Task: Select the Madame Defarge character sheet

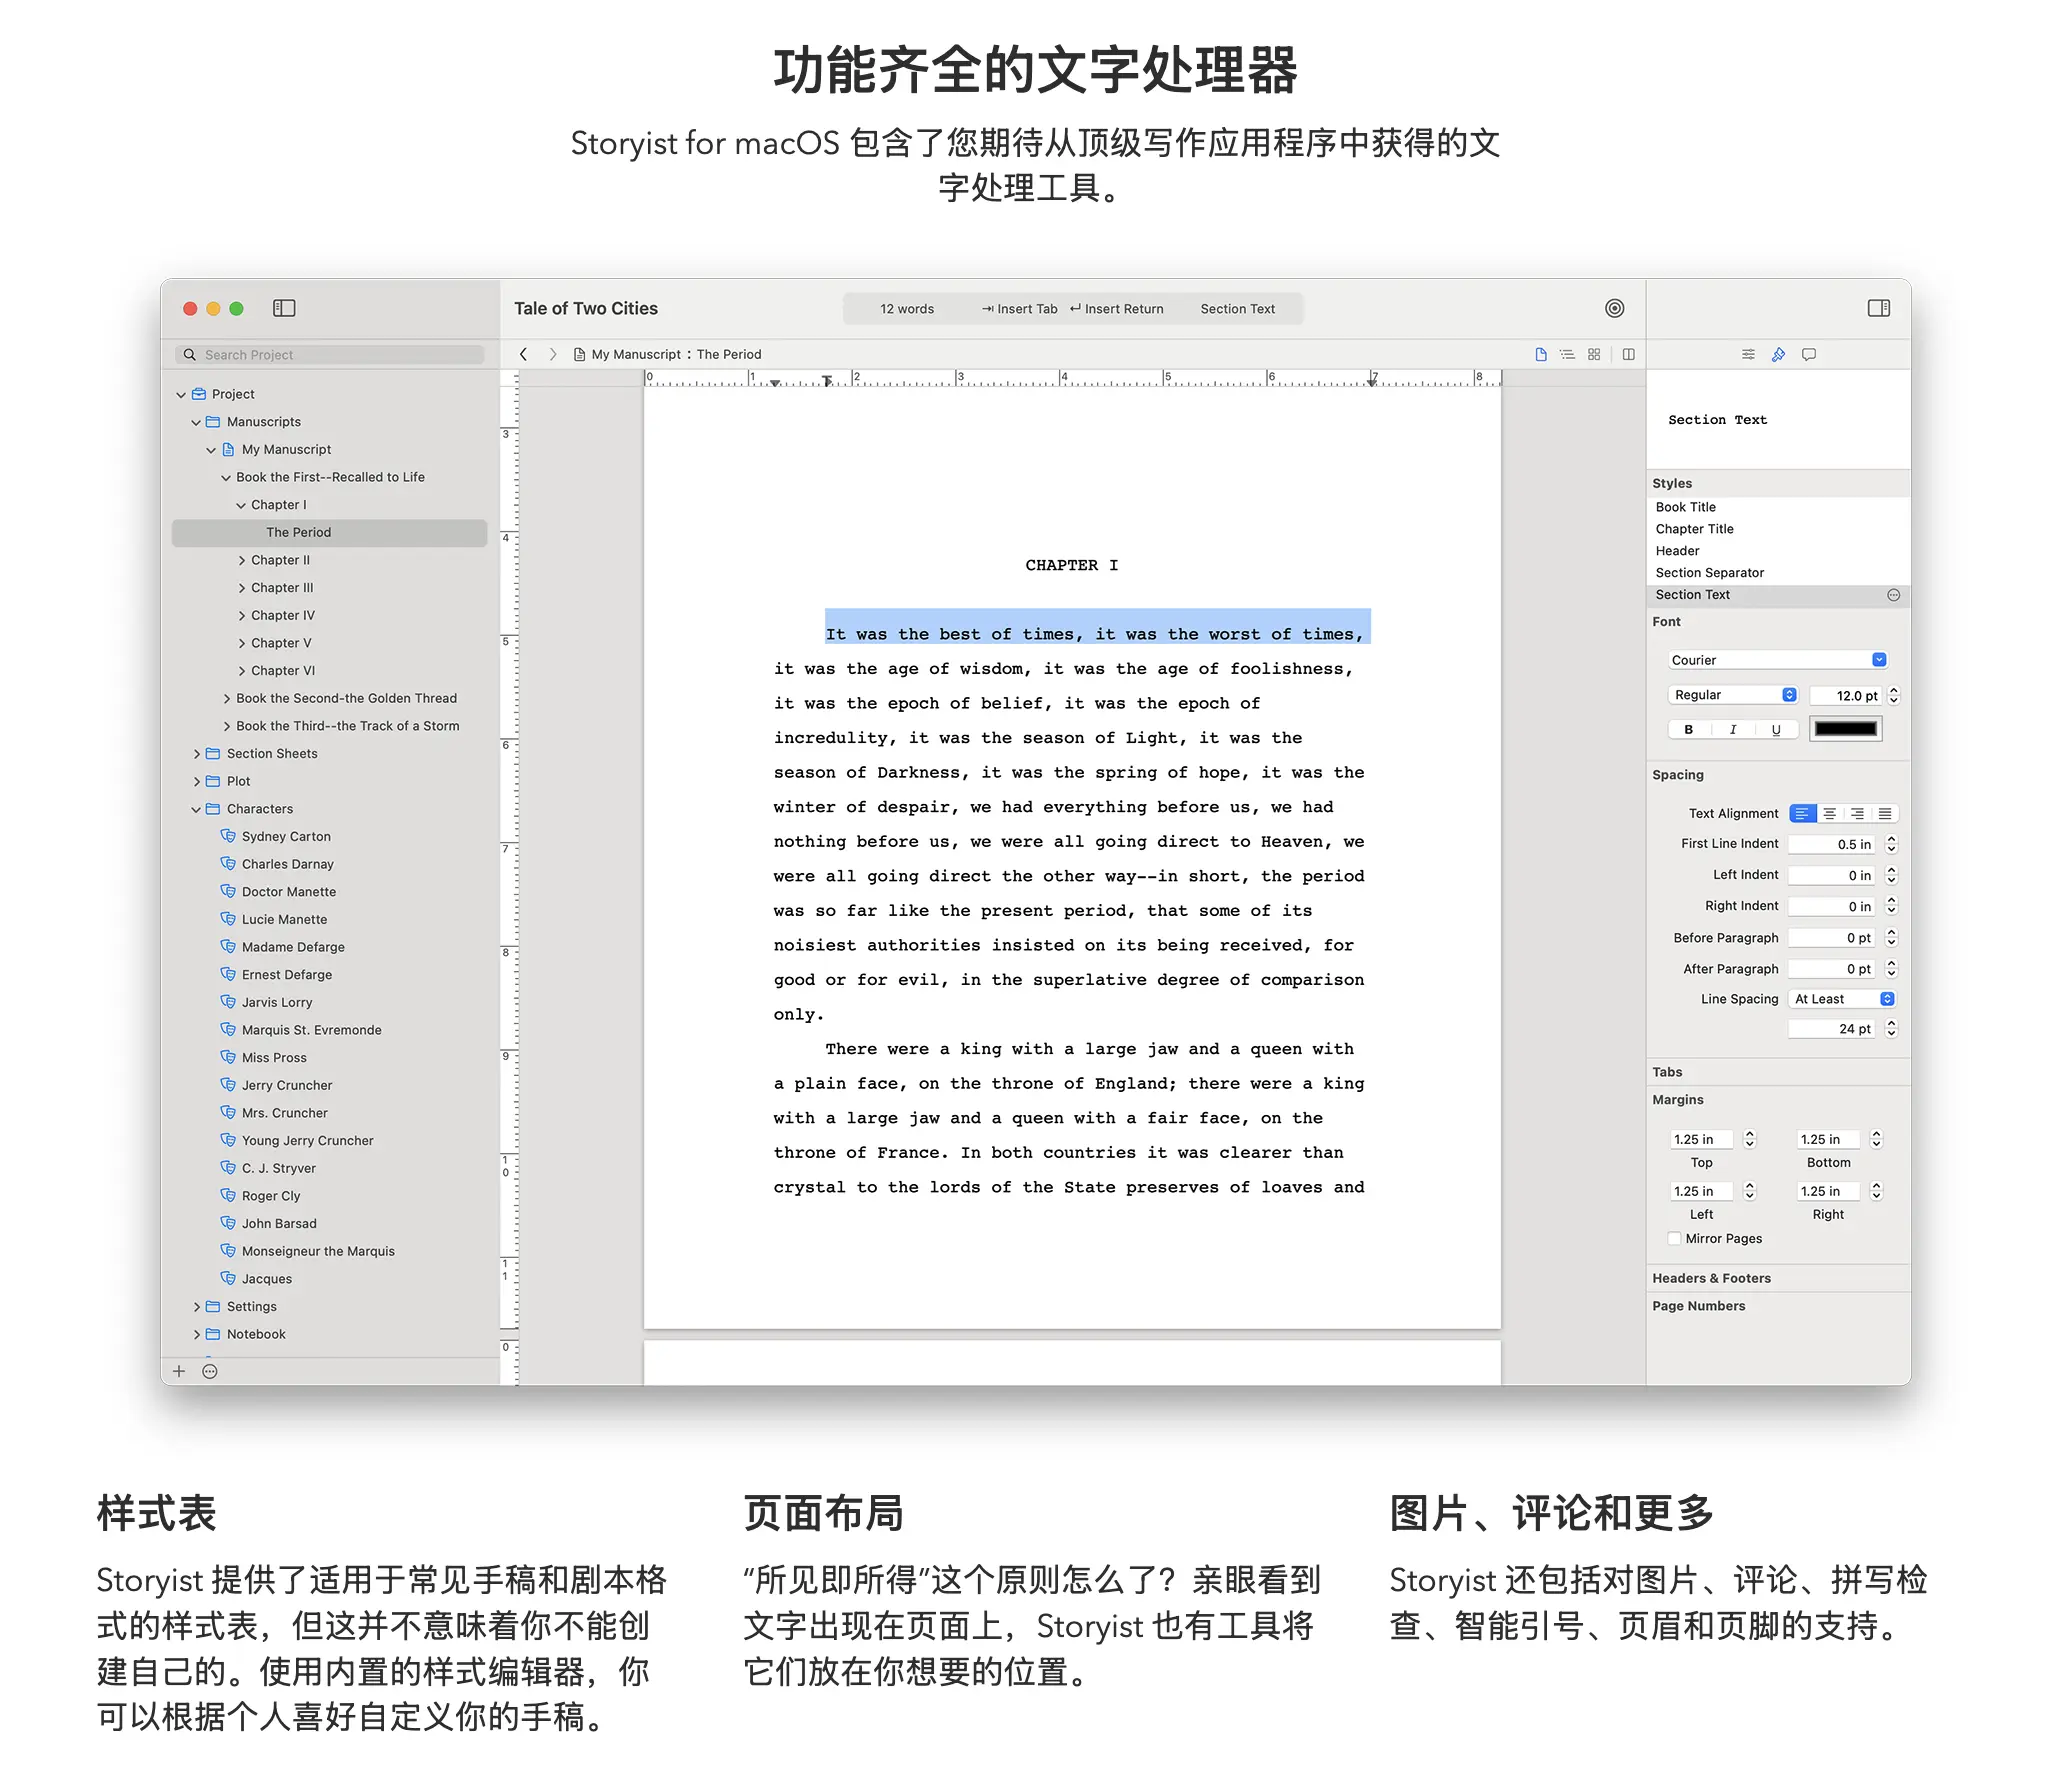Action: click(x=293, y=946)
